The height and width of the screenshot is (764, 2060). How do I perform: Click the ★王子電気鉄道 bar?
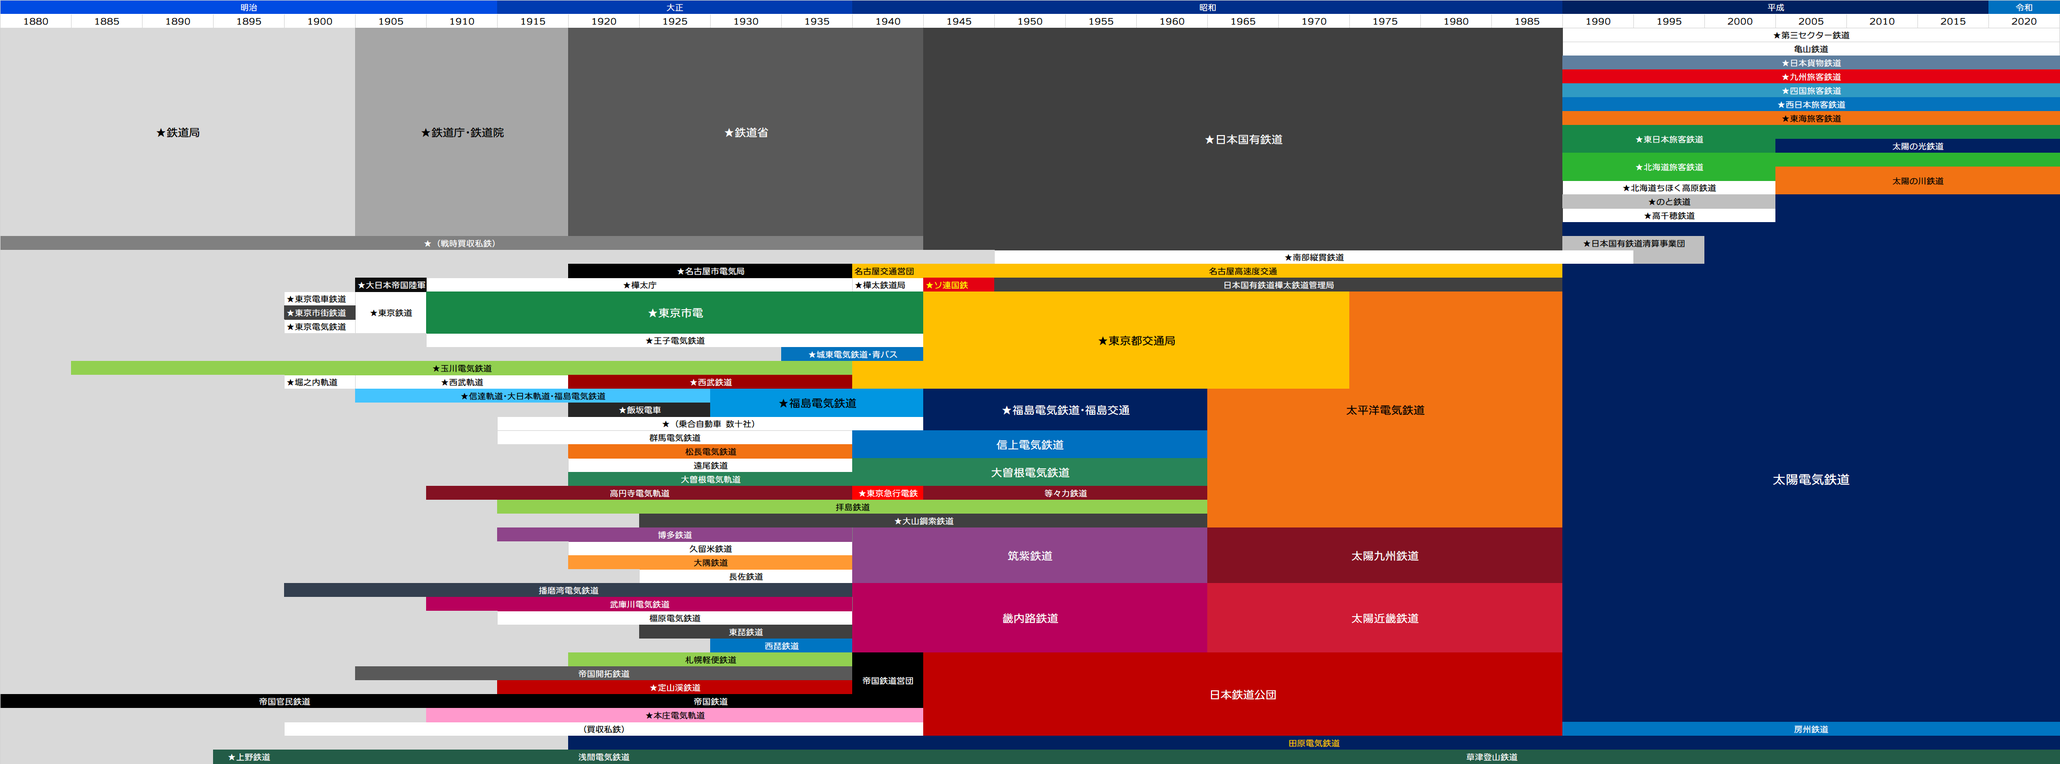(x=674, y=341)
